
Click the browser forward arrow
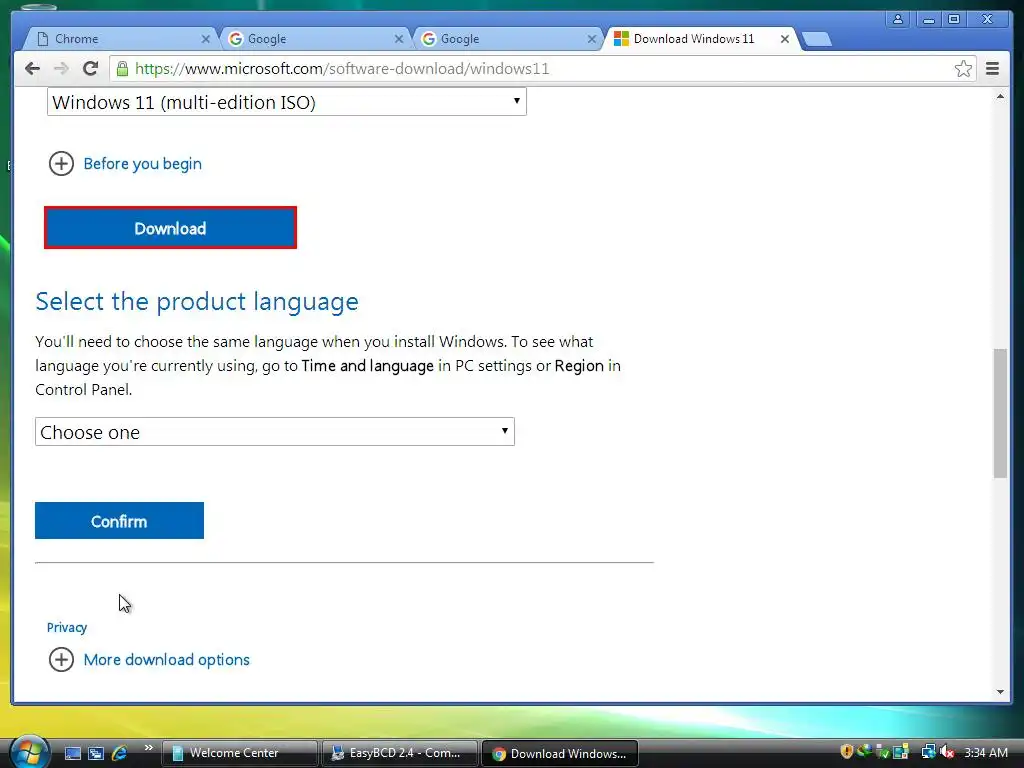[61, 68]
